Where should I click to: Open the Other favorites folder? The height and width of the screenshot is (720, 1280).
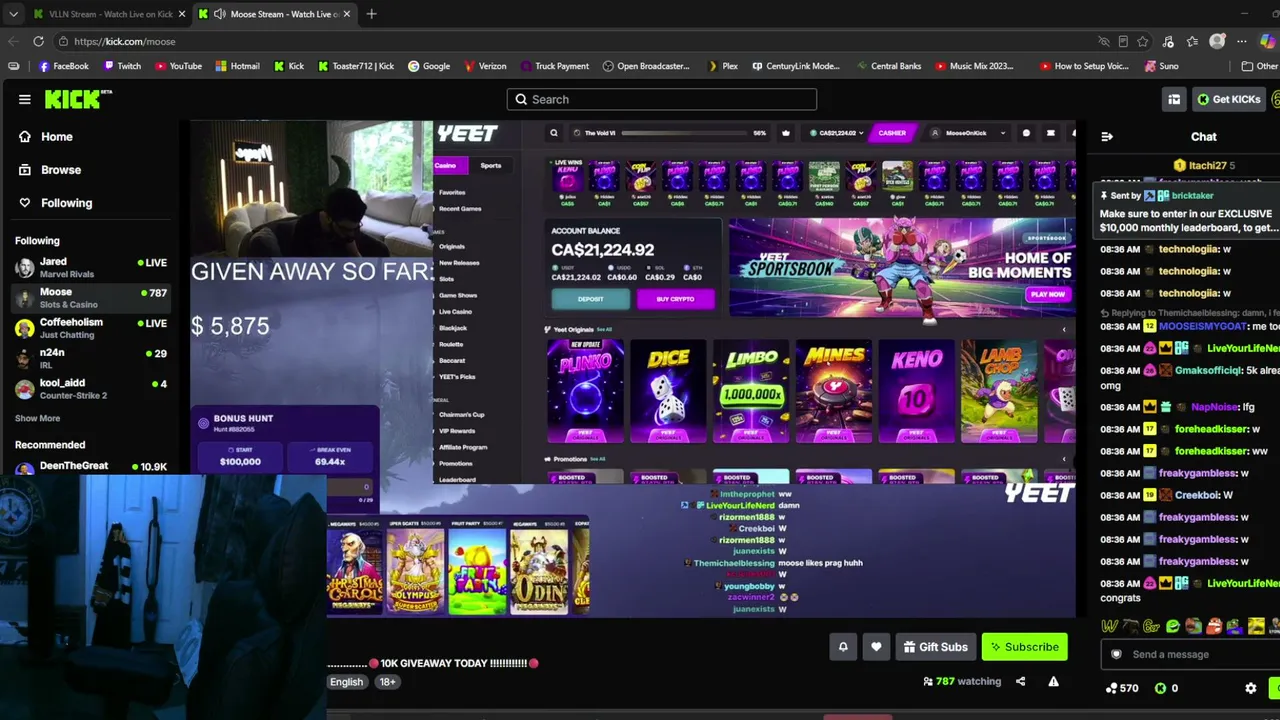[x=1260, y=66]
